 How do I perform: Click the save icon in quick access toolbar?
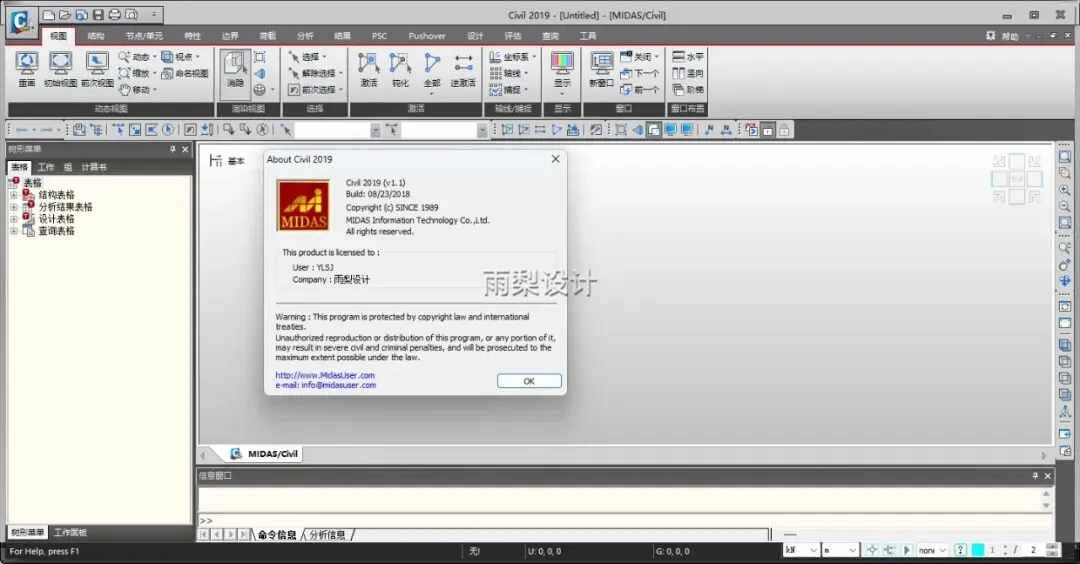click(98, 14)
